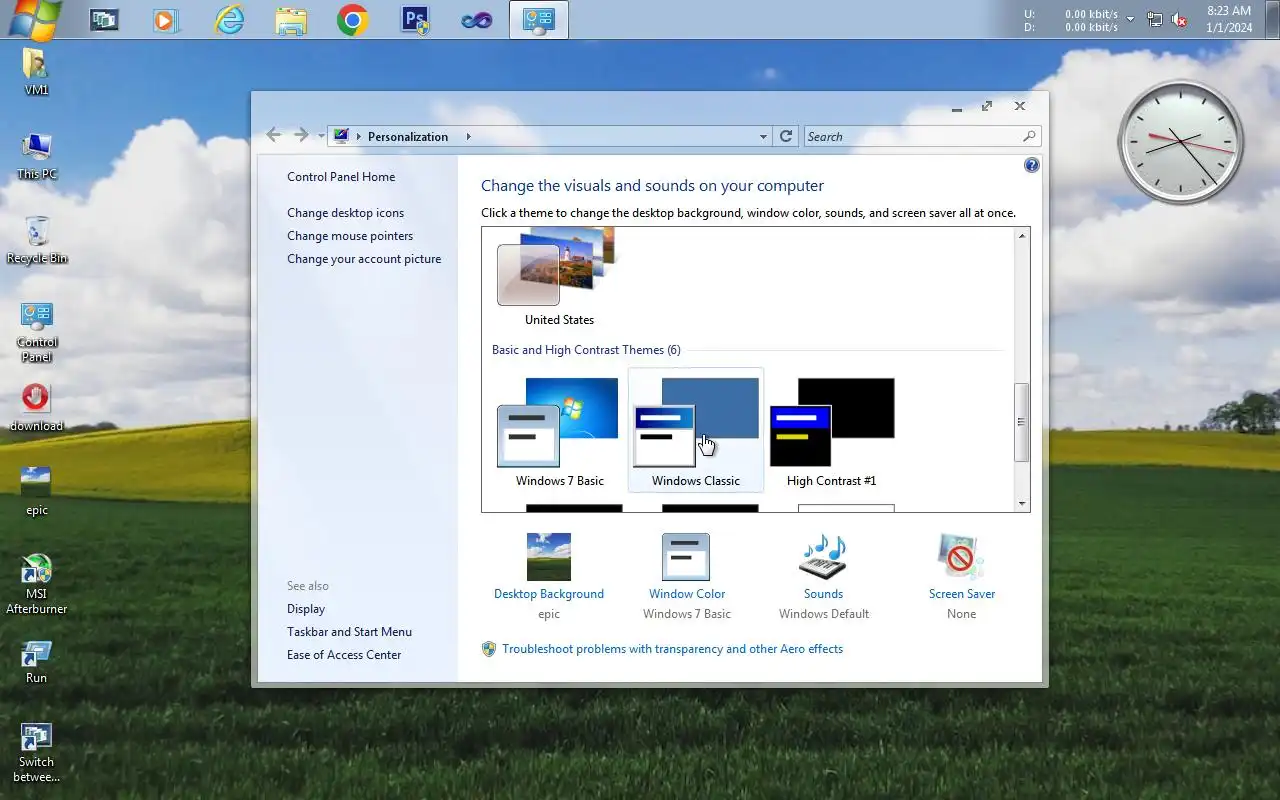
Task: Open the first taskbar monitor app icon
Action: 103,19
